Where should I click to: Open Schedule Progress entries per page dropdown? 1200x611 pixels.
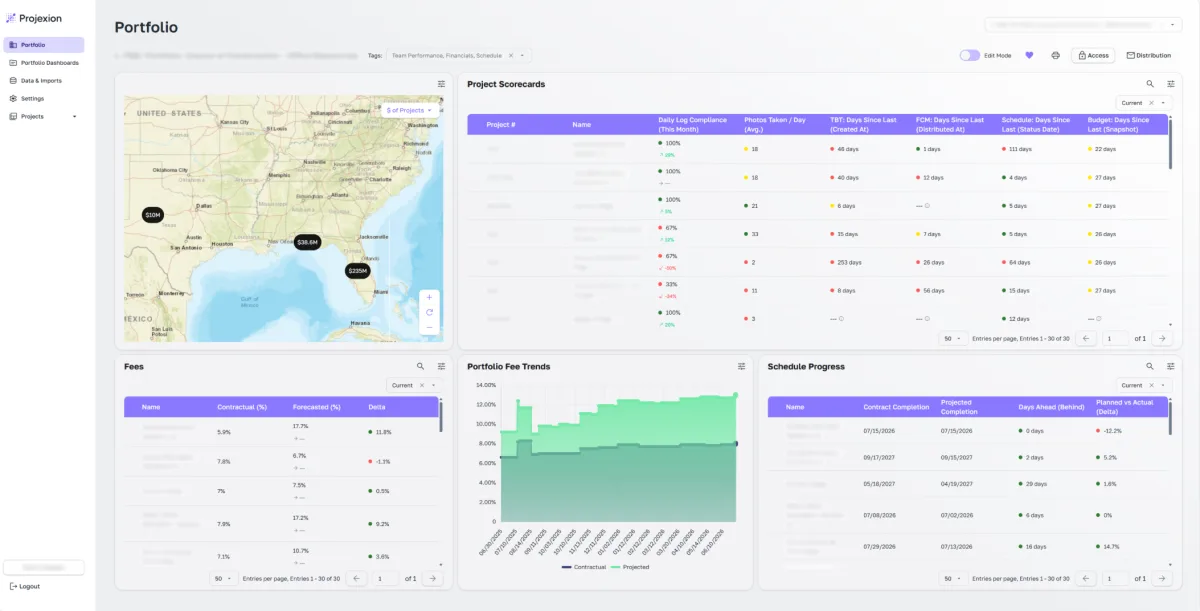tap(953, 578)
